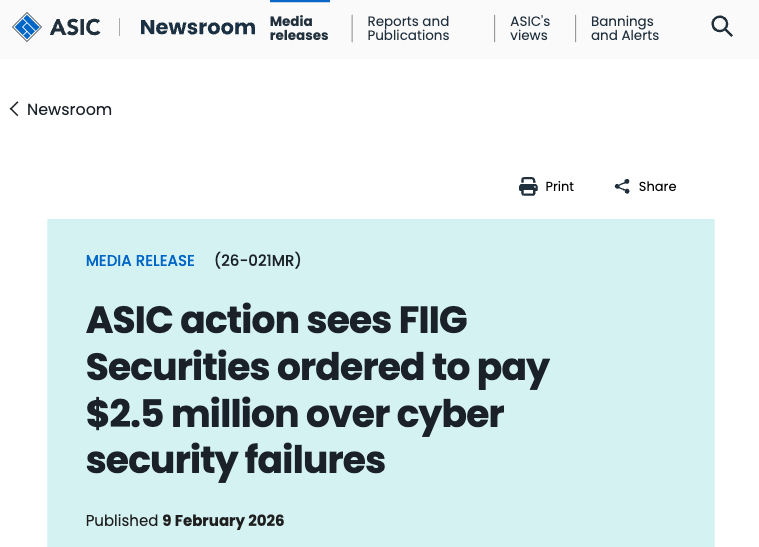Click the share network icon
This screenshot has width=759, height=547.
point(622,186)
